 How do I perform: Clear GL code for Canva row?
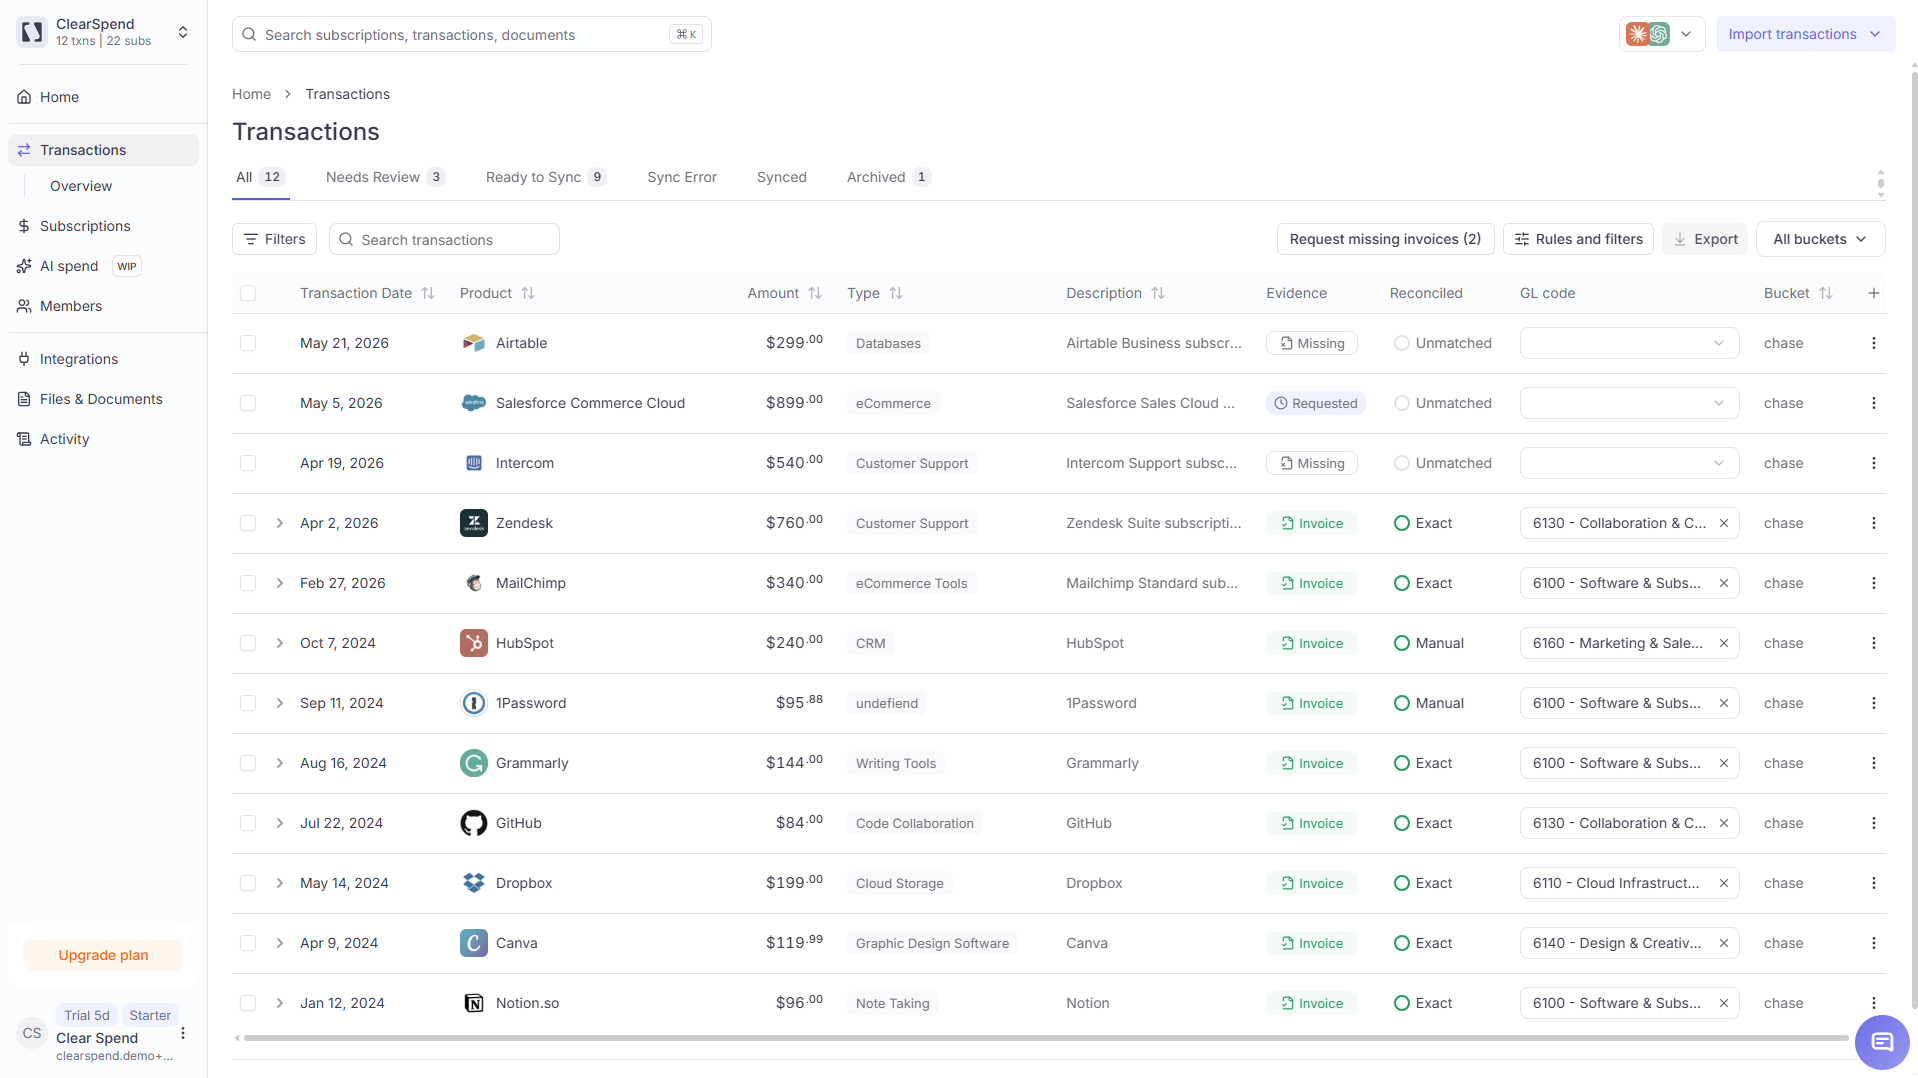[1724, 943]
